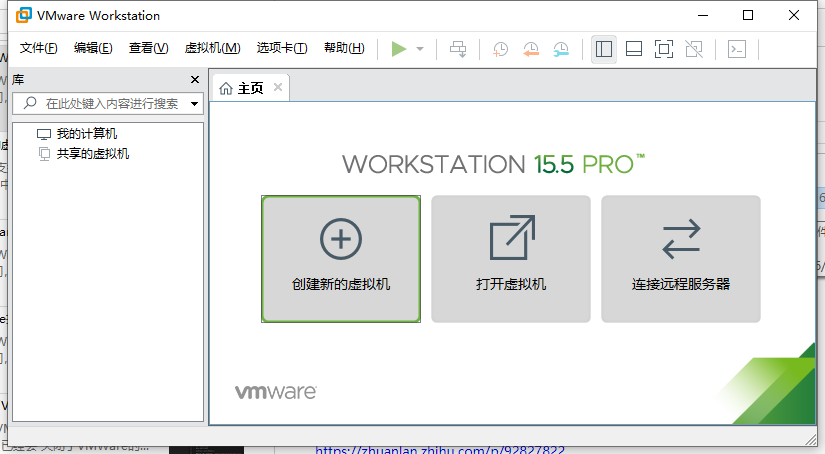825x454 pixels.
Task: Click the vmware logo at bottom
Action: click(275, 392)
